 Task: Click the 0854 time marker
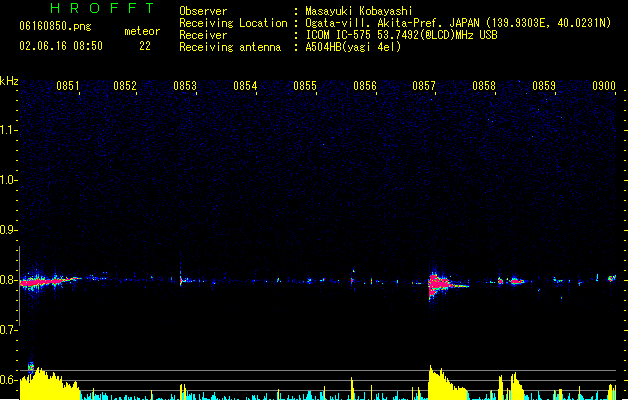point(245,86)
